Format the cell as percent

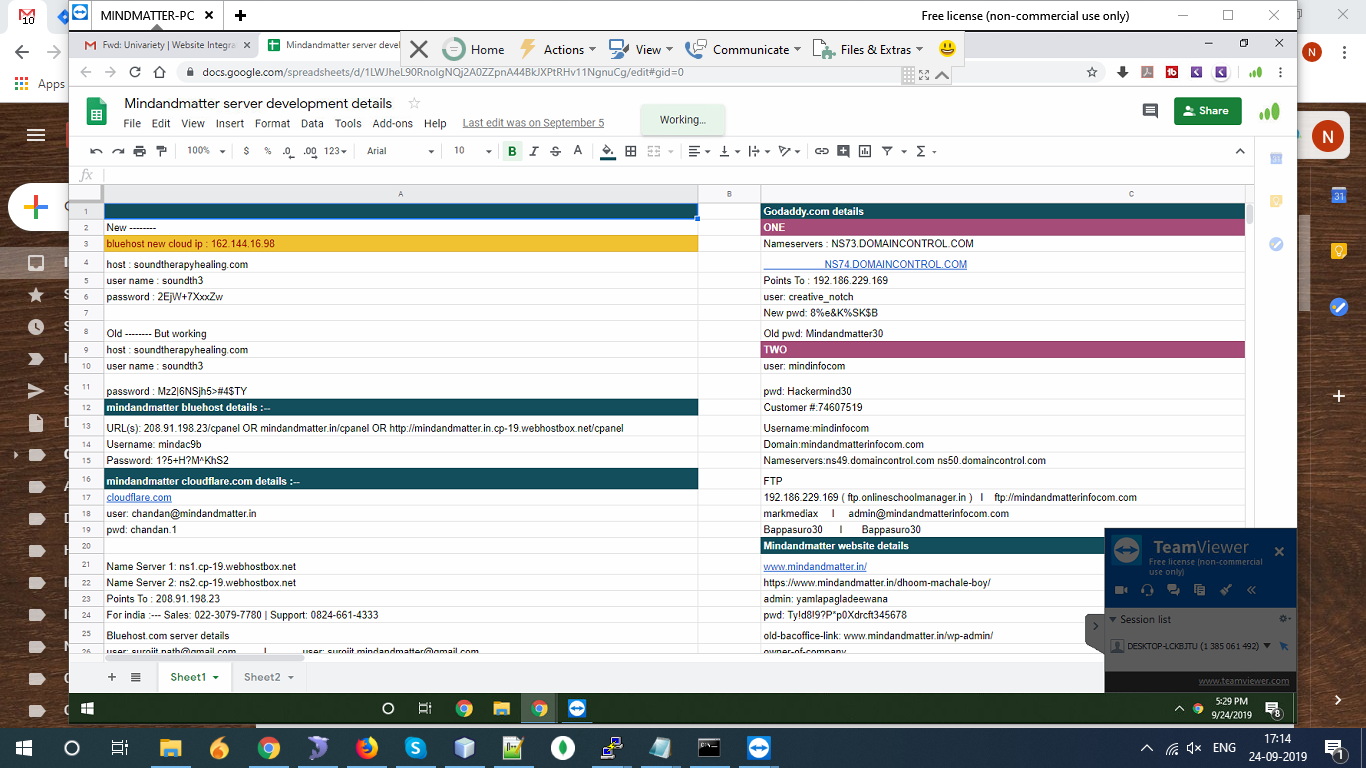[x=267, y=151]
